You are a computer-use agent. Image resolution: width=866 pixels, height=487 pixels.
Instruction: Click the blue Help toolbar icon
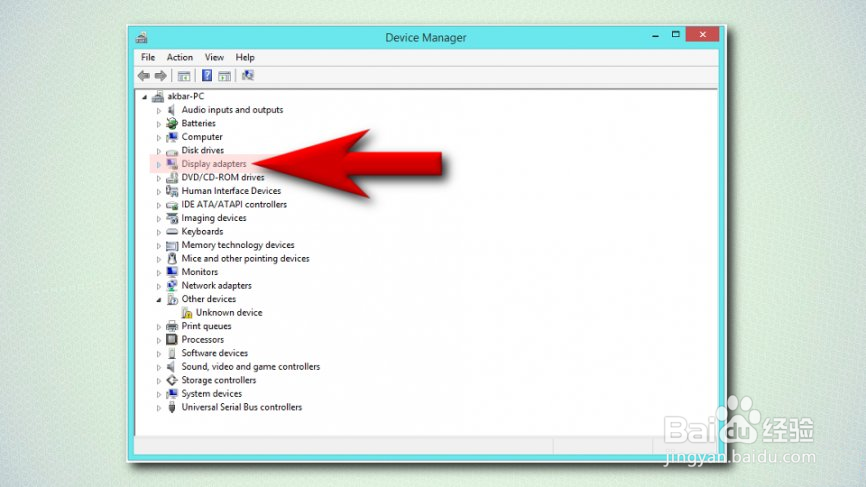tap(207, 76)
